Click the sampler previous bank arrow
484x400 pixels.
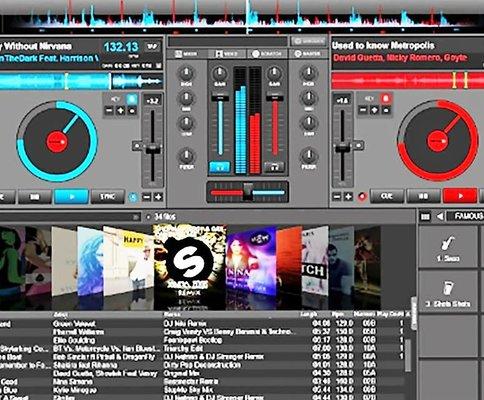[x=440, y=217]
